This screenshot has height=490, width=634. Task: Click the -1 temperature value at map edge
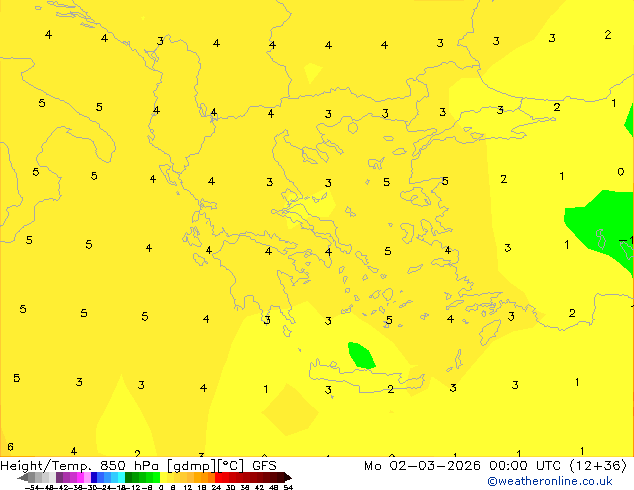[627, 241]
